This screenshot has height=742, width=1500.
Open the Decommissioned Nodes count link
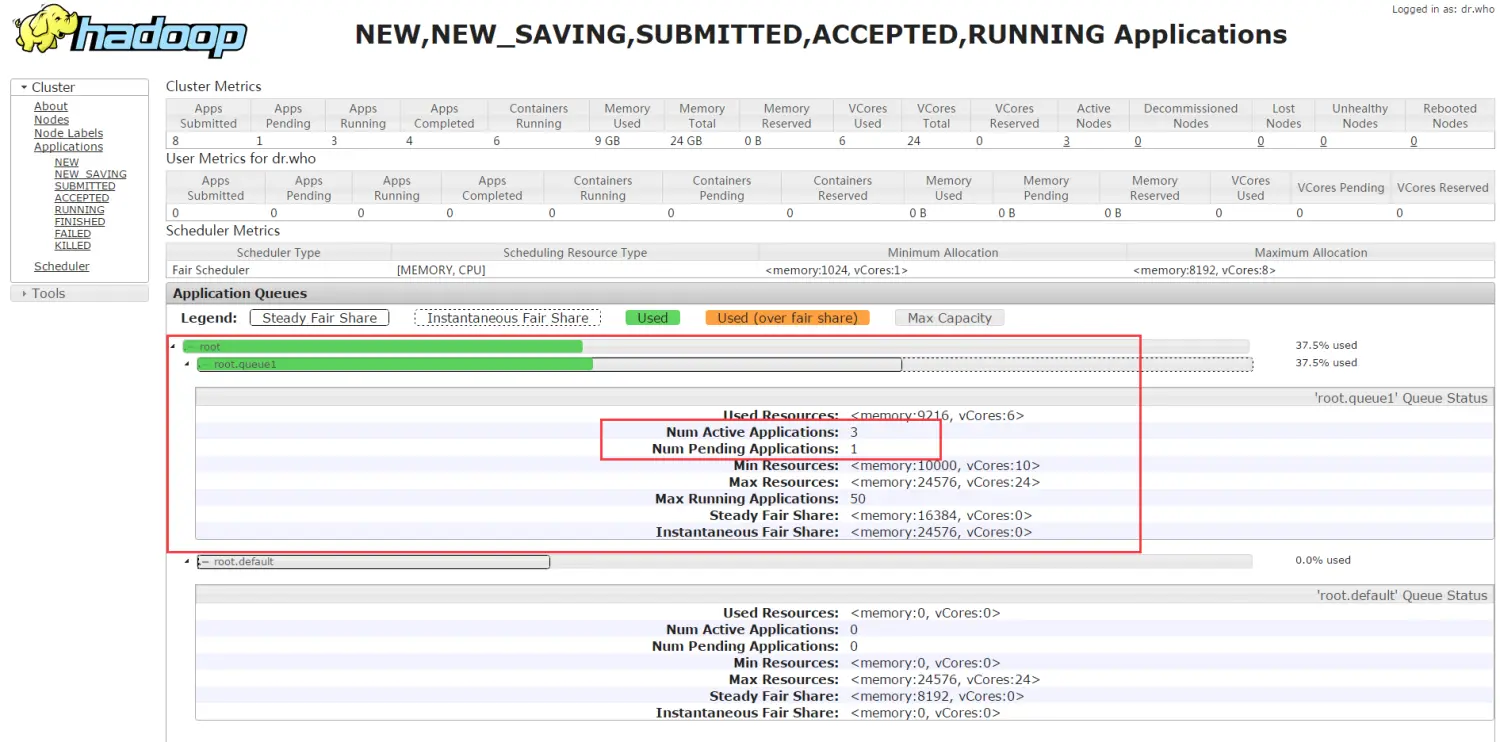tap(1138, 141)
